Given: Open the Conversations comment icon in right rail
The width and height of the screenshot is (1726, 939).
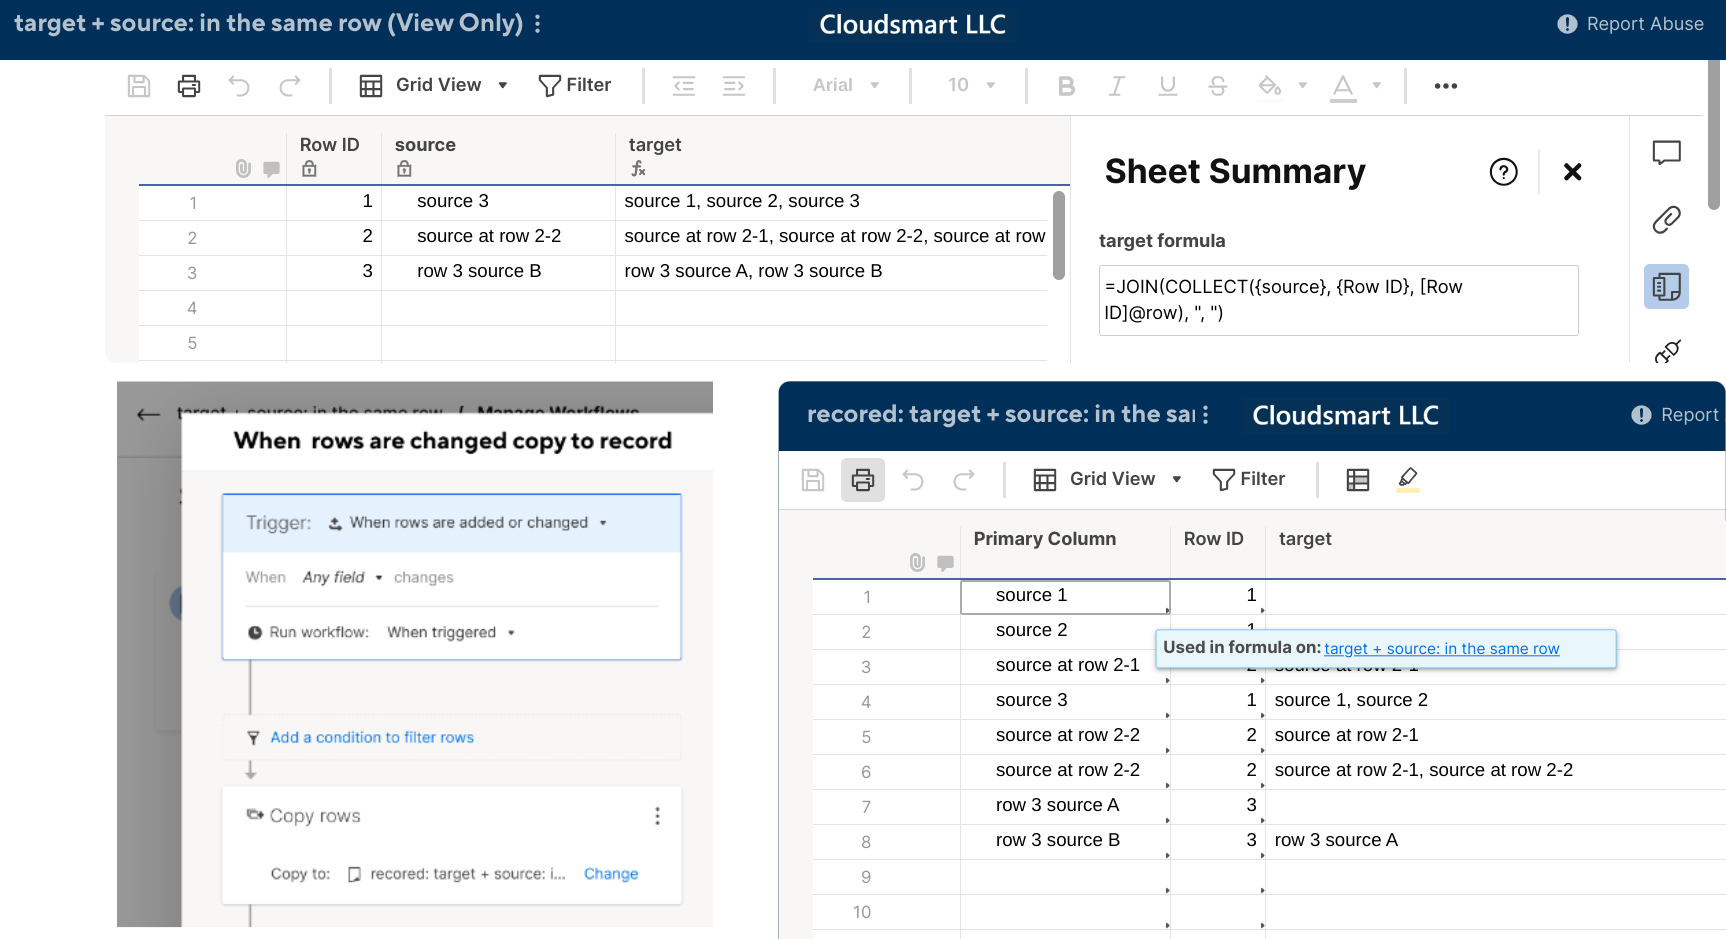Looking at the screenshot, I should [x=1666, y=153].
